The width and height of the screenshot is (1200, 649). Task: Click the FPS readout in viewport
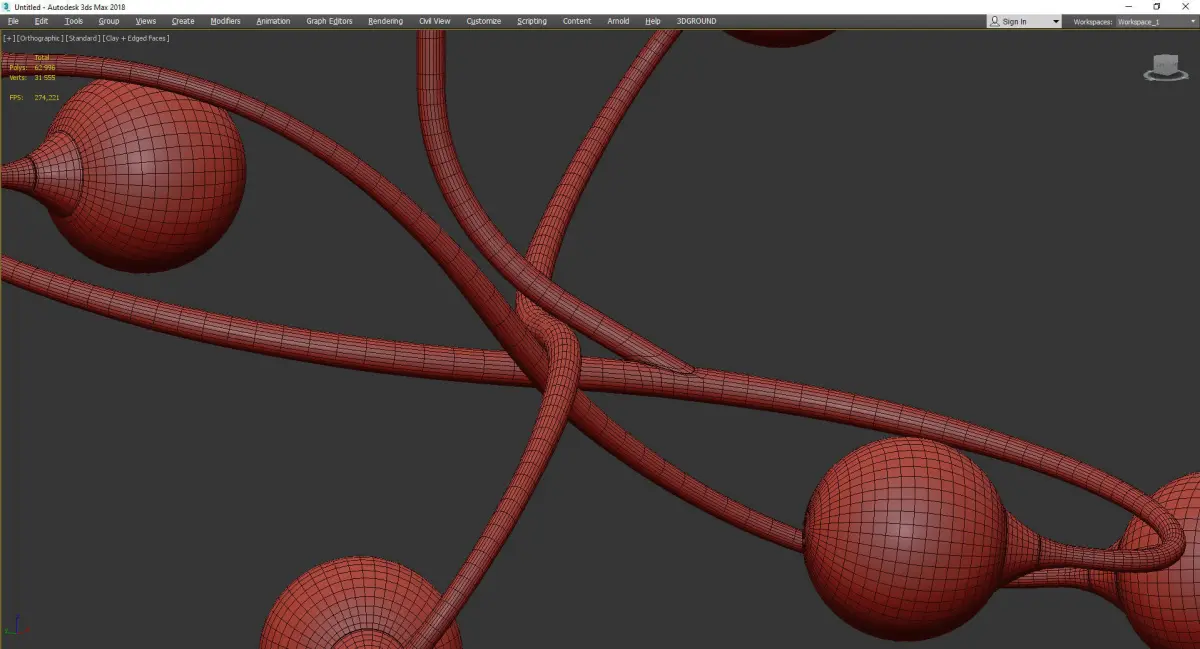tap(34, 97)
